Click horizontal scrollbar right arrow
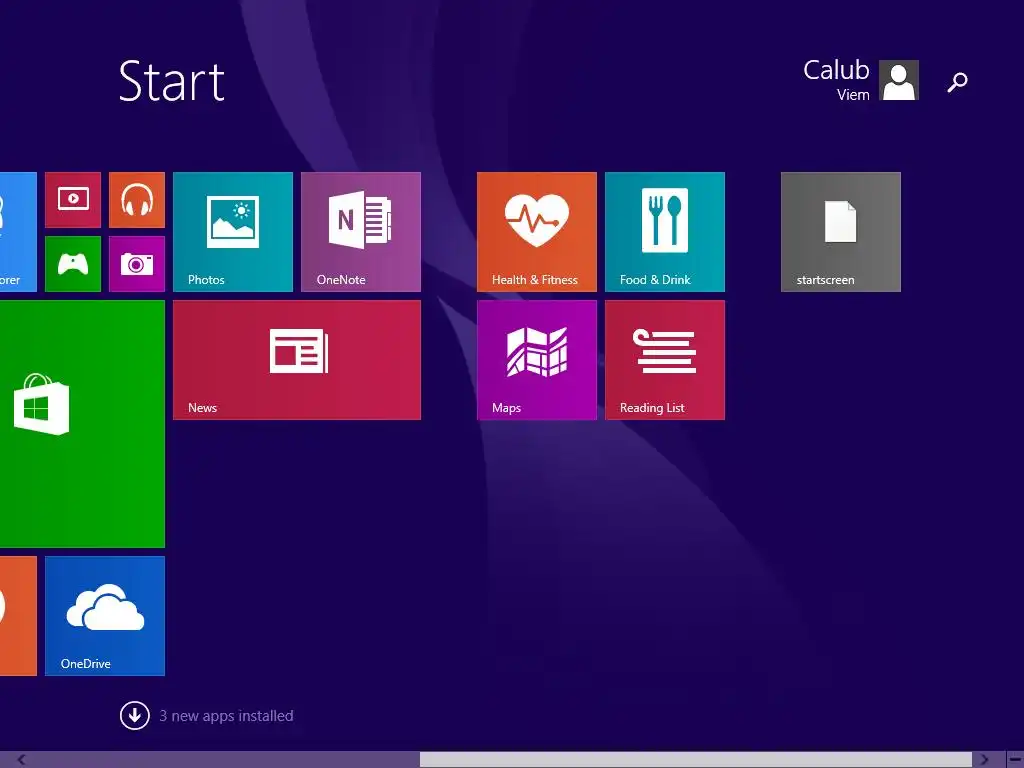1024x768 pixels. tap(984, 760)
